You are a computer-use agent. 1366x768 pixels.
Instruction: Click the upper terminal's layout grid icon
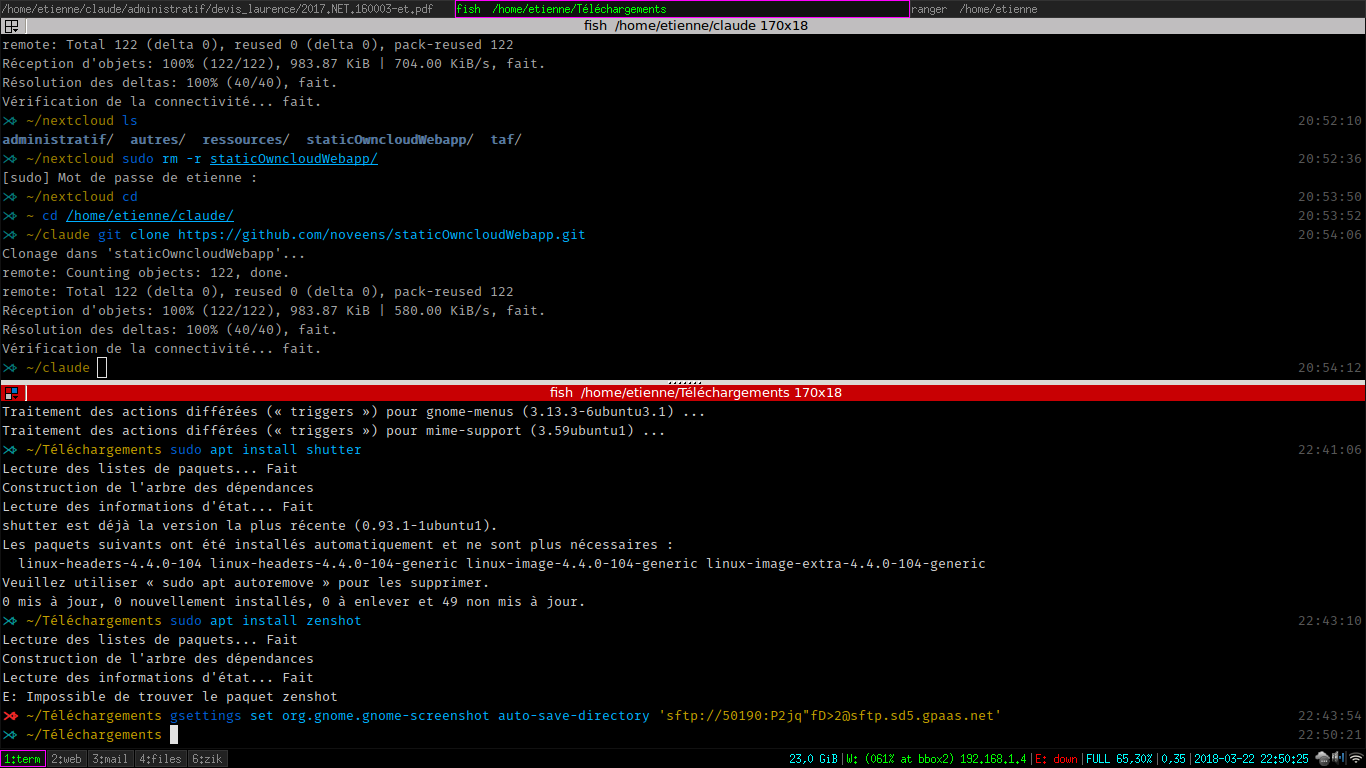pos(11,26)
